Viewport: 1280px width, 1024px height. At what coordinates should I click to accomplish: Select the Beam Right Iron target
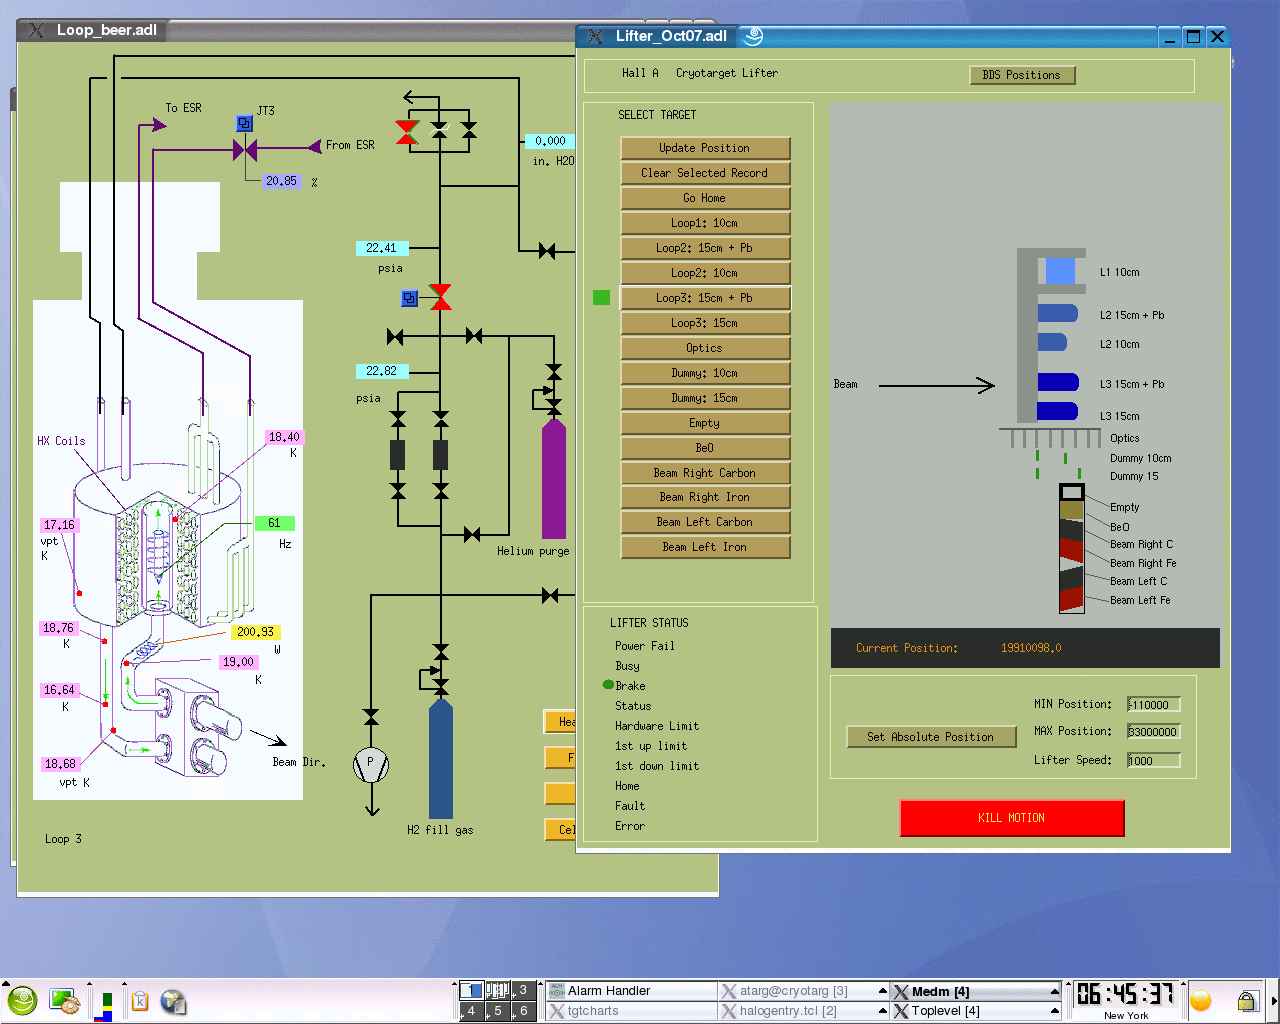[705, 497]
